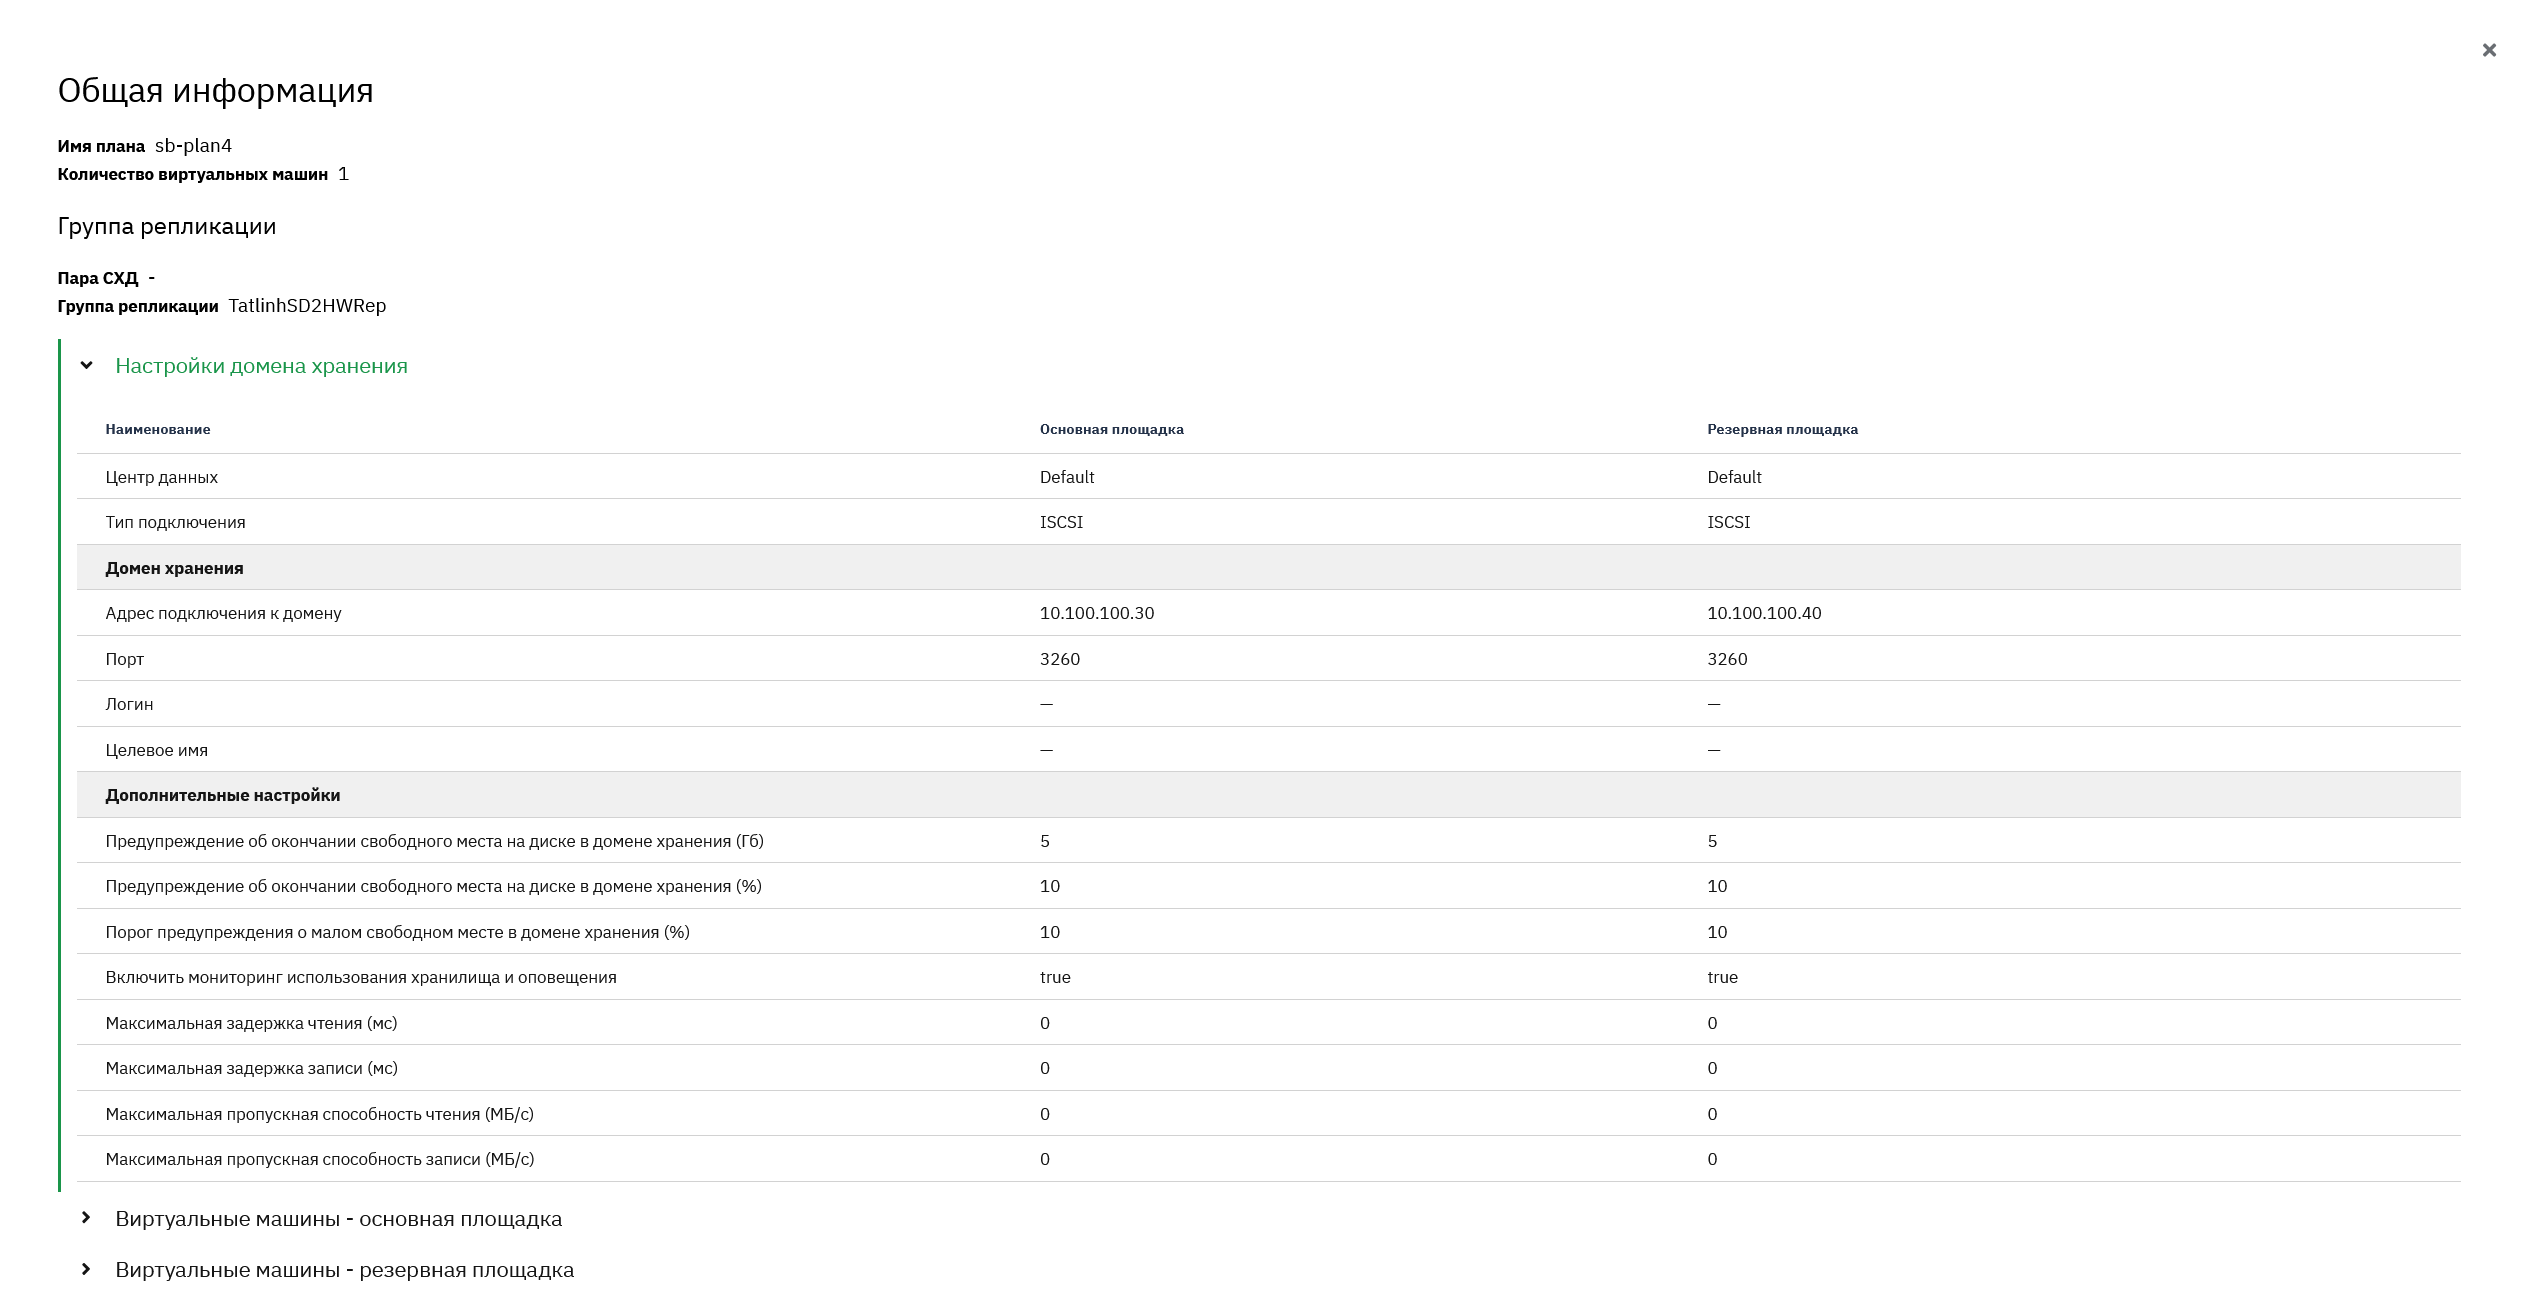Click 'Максимальная задержка записи (мс)' label
The height and width of the screenshot is (1300, 2537).
coord(251,1068)
